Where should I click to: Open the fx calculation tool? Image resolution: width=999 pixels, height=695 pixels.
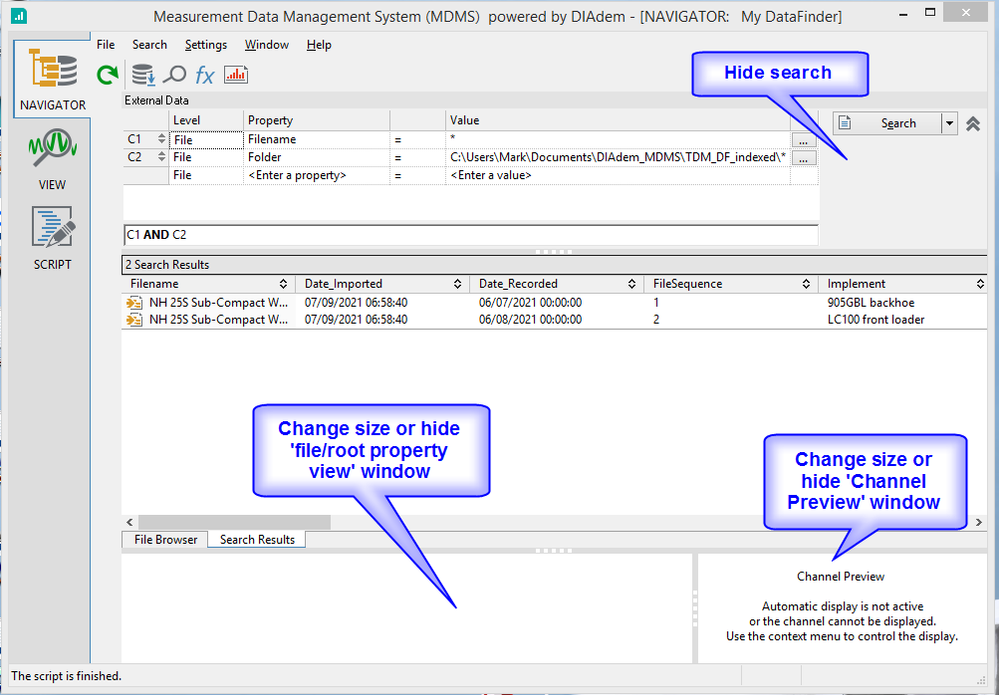[x=205, y=75]
